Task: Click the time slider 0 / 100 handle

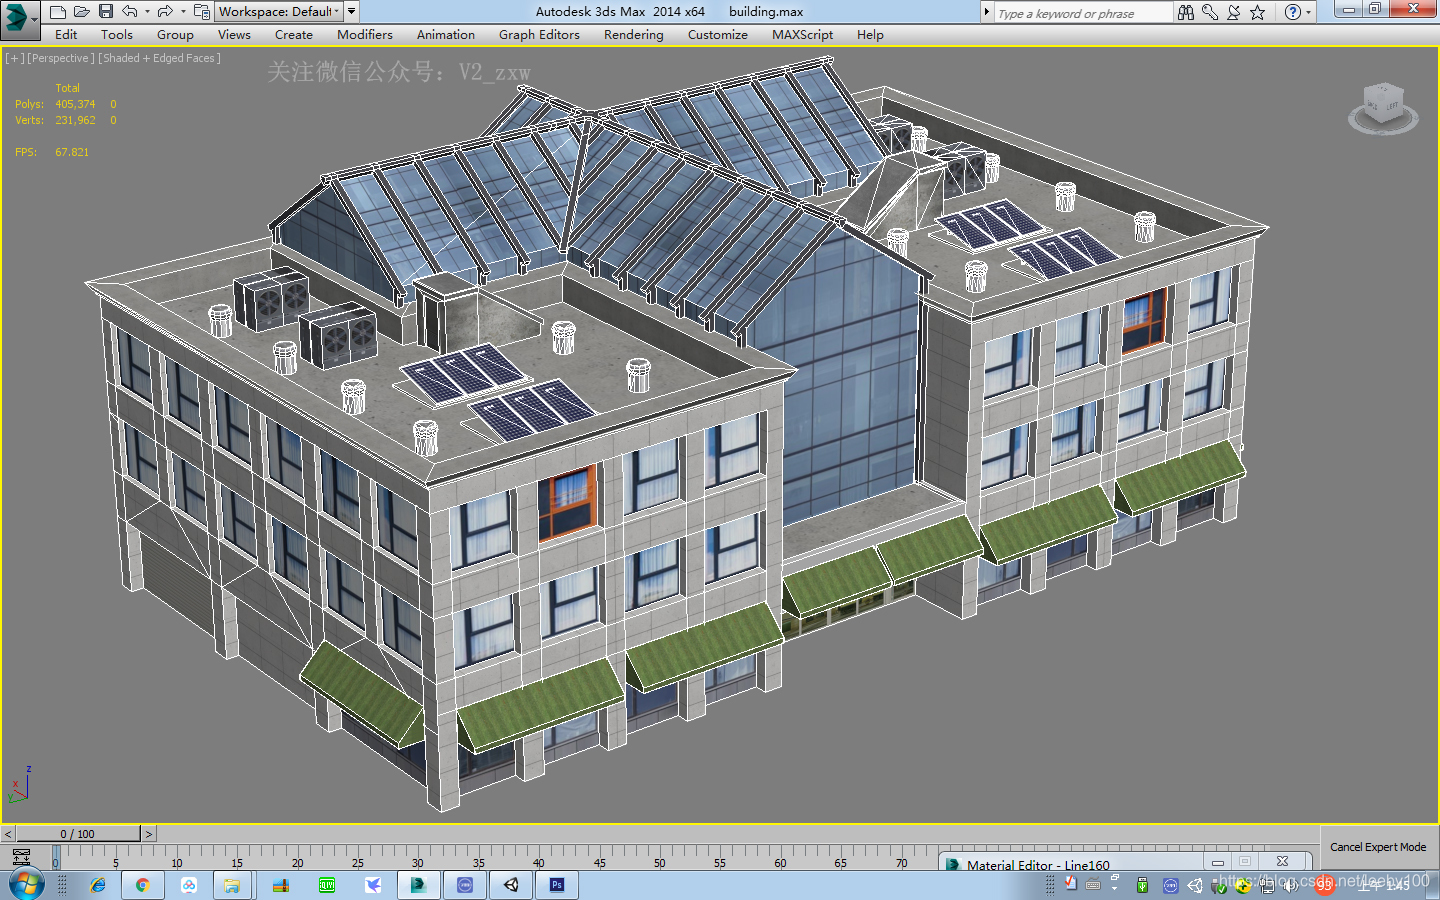Action: tap(78, 834)
